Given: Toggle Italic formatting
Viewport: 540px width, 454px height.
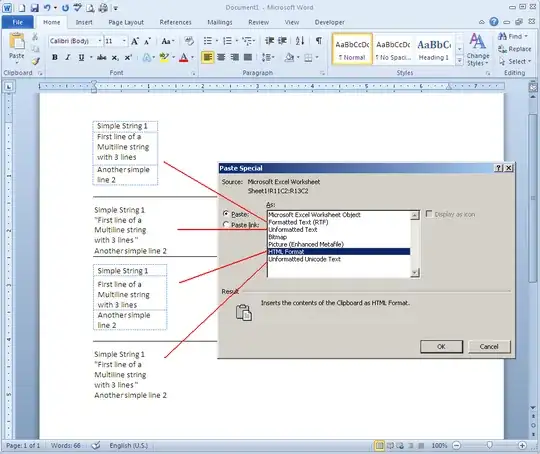Looking at the screenshot, I should click(x=68, y=58).
